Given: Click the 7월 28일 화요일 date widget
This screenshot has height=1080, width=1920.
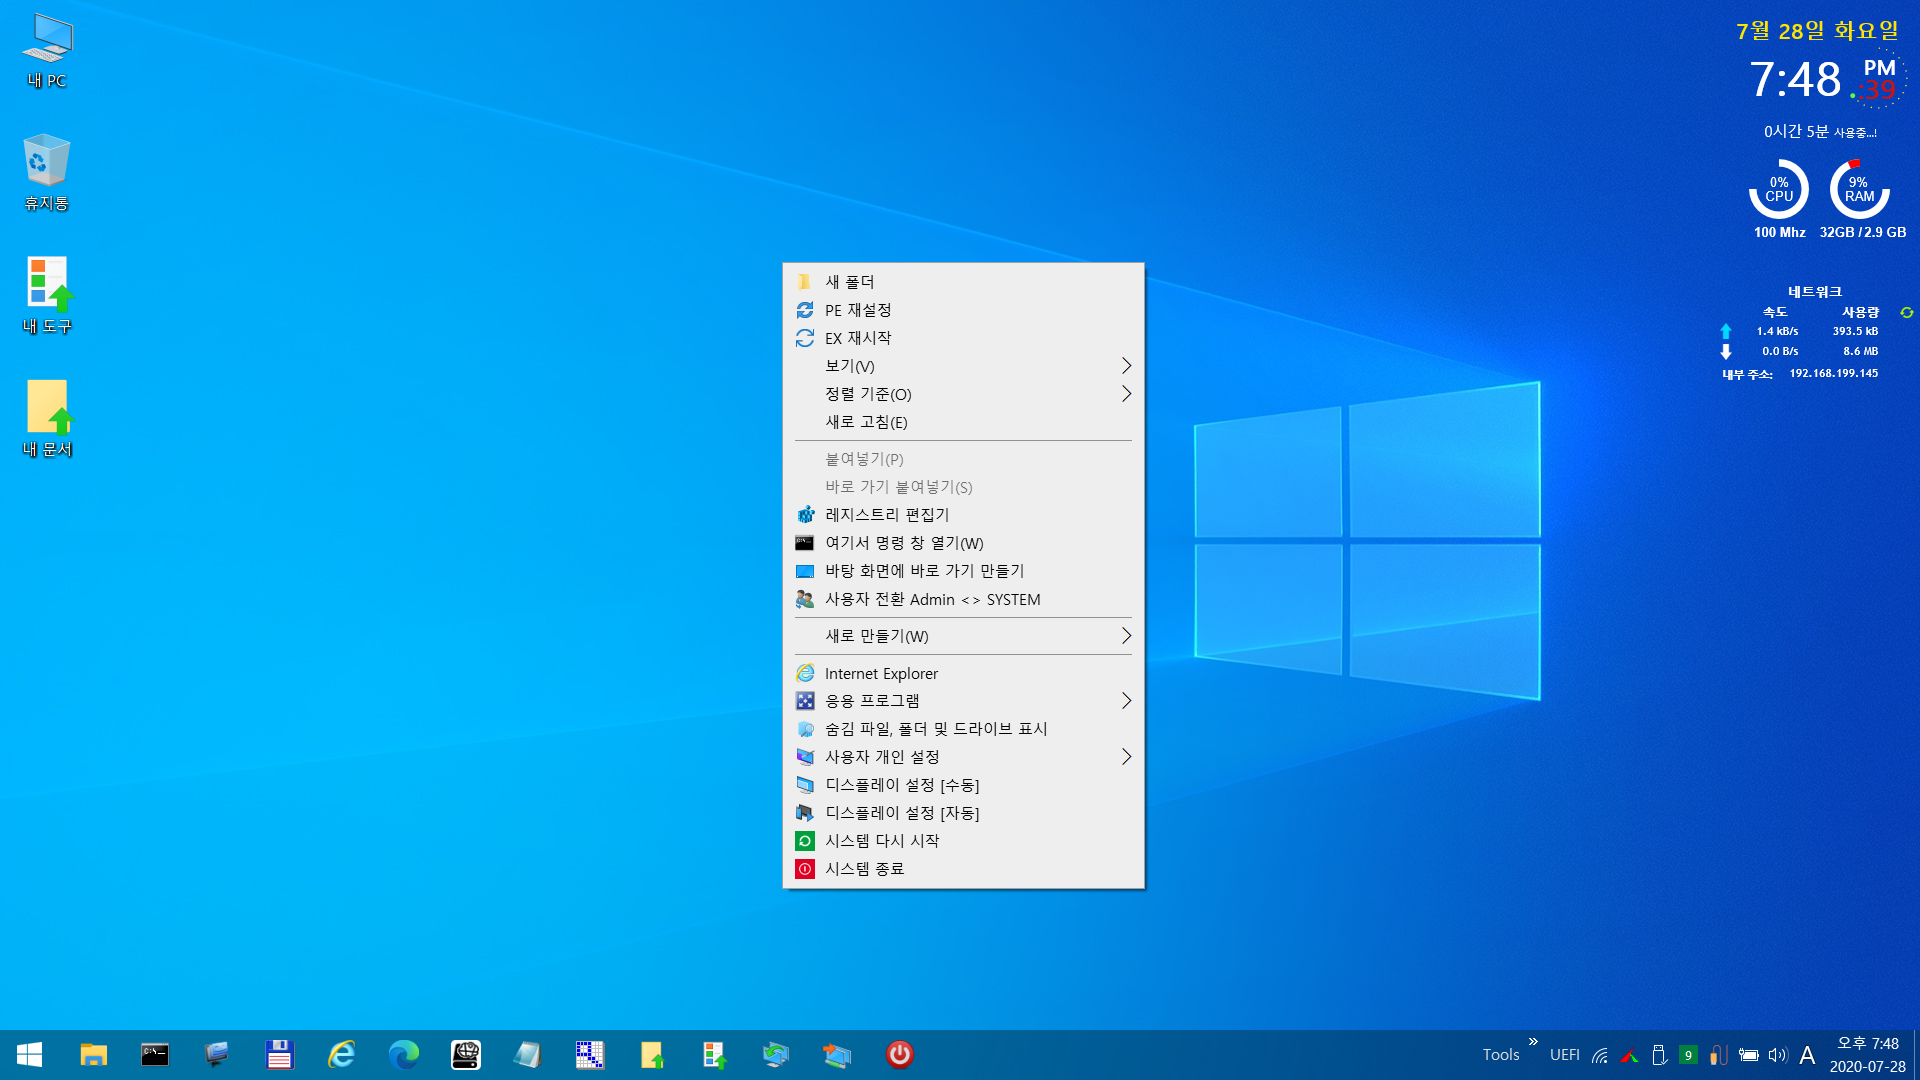Looking at the screenshot, I should tap(1817, 31).
